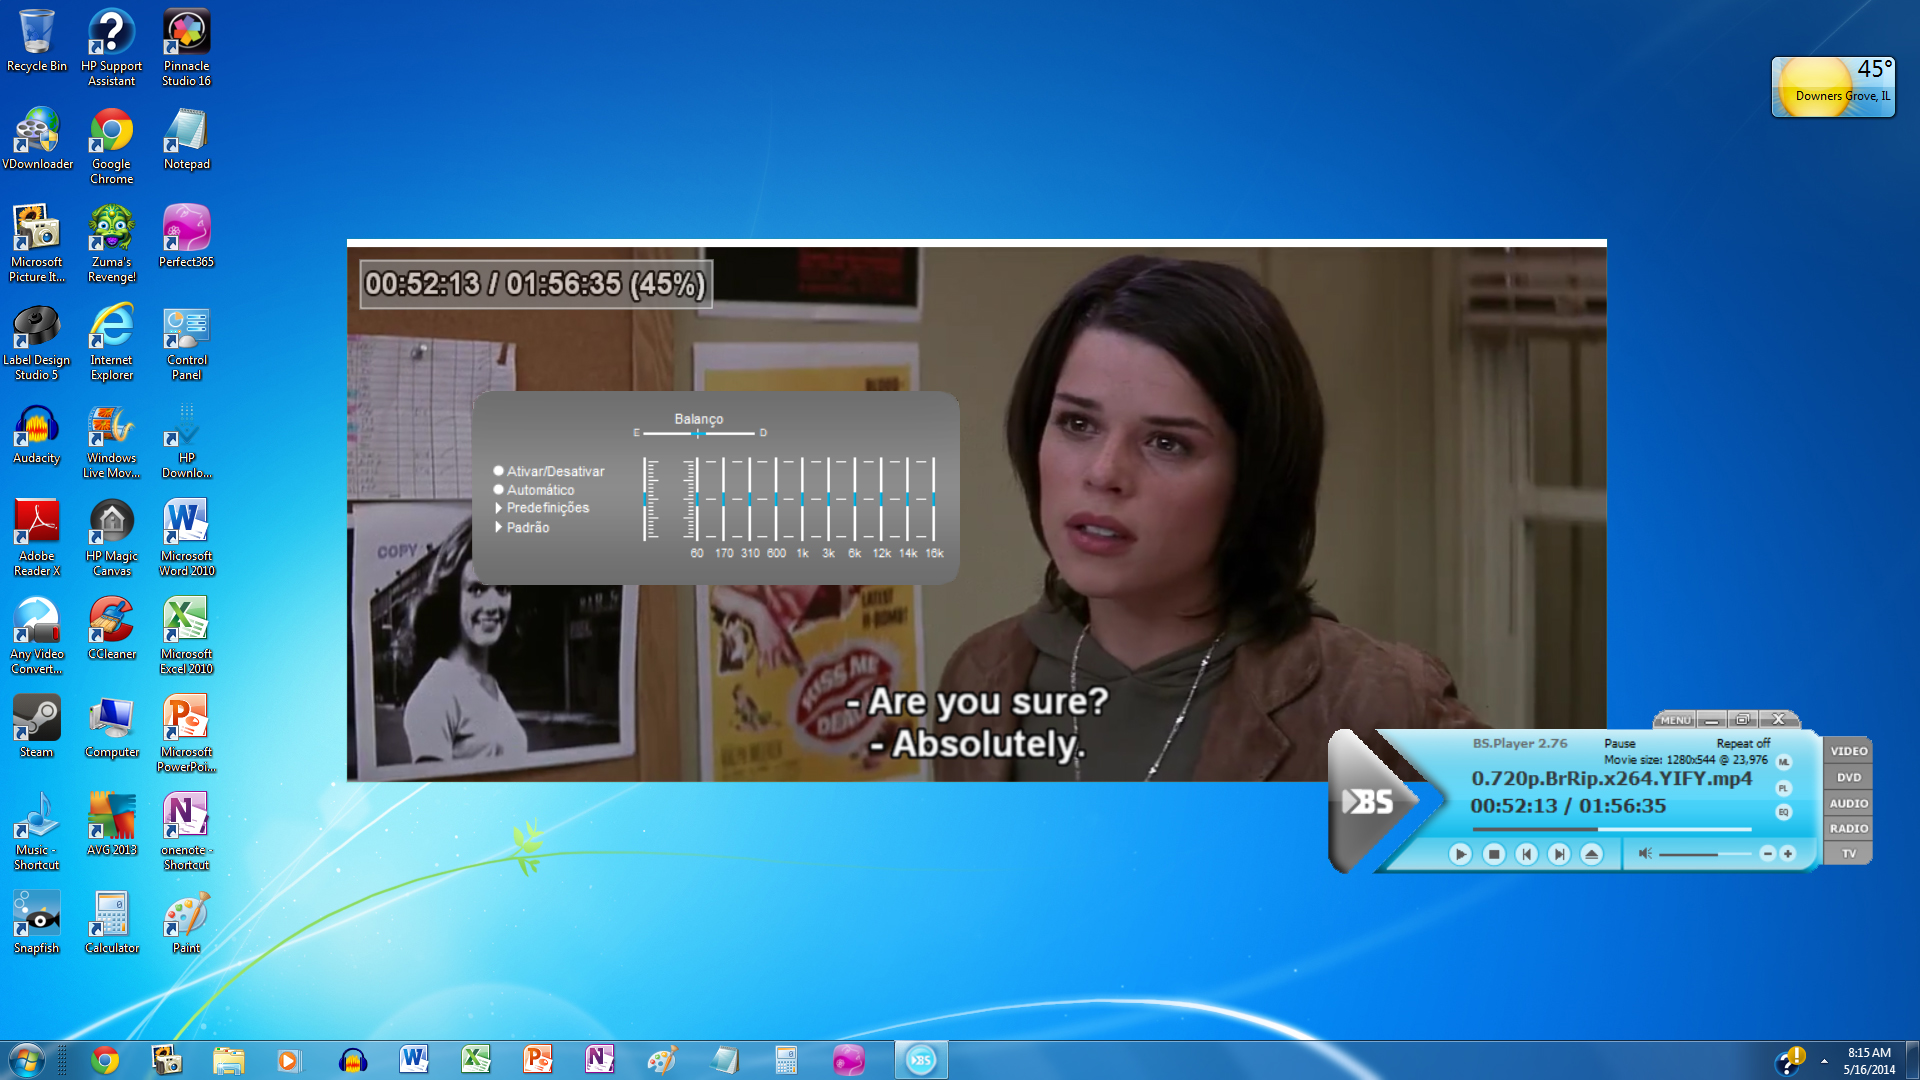
Task: Click the Repeat off status text
Action: [1743, 743]
